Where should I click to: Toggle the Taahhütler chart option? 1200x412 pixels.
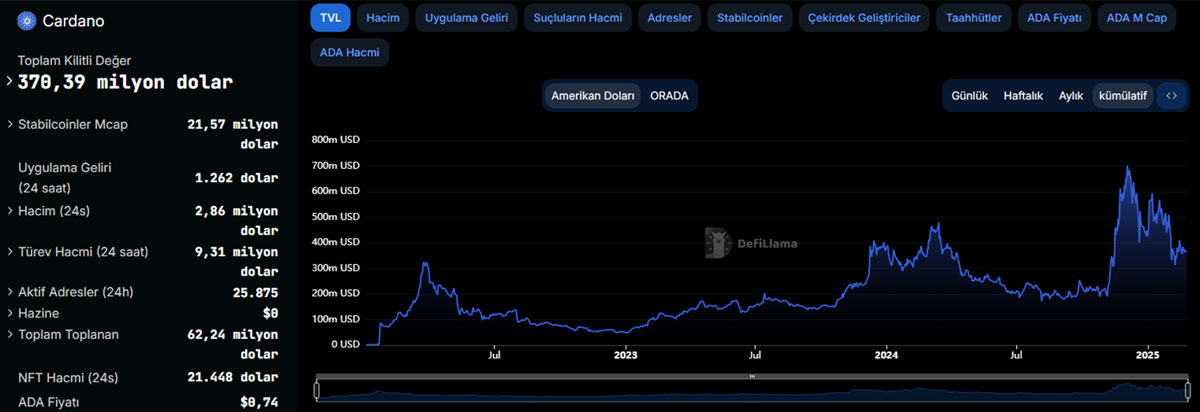pyautogui.click(x=973, y=18)
